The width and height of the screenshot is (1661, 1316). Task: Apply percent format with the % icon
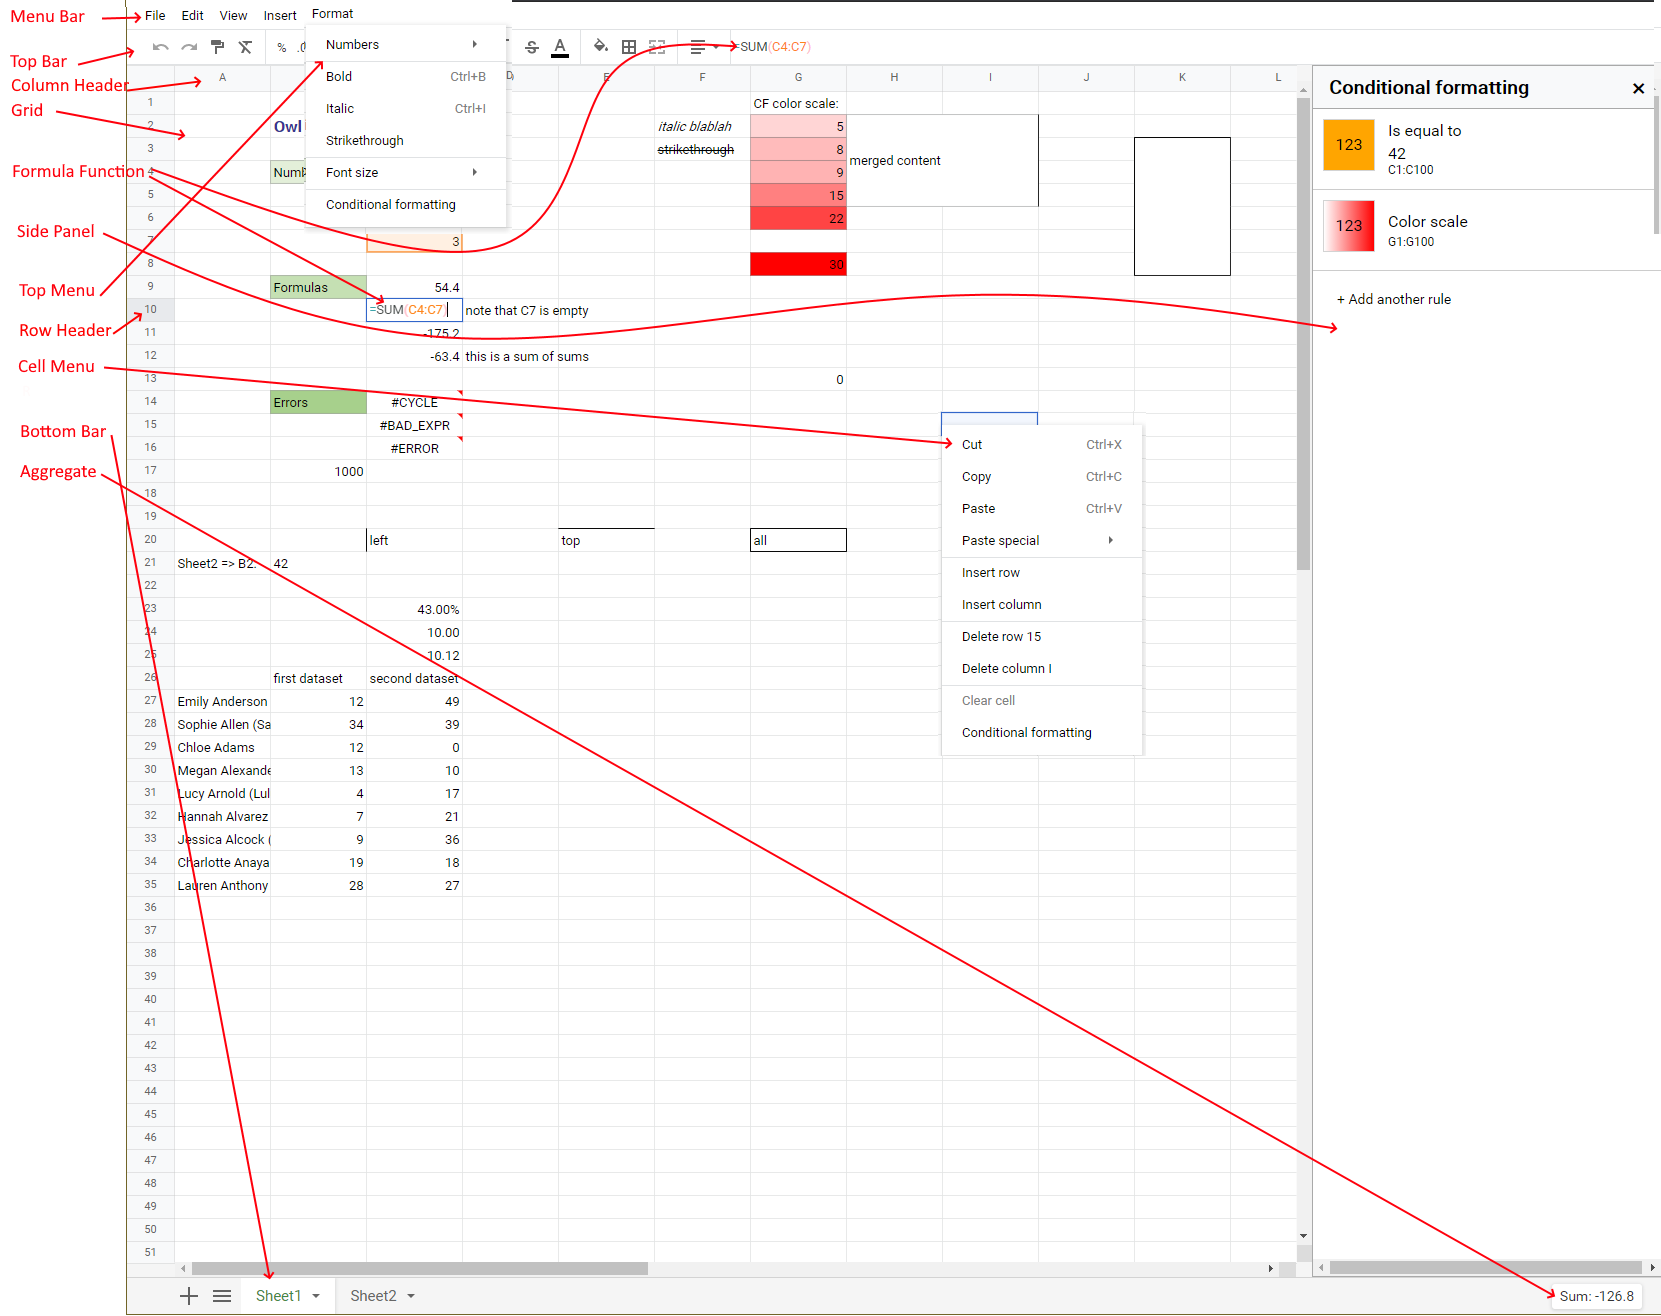coord(282,47)
